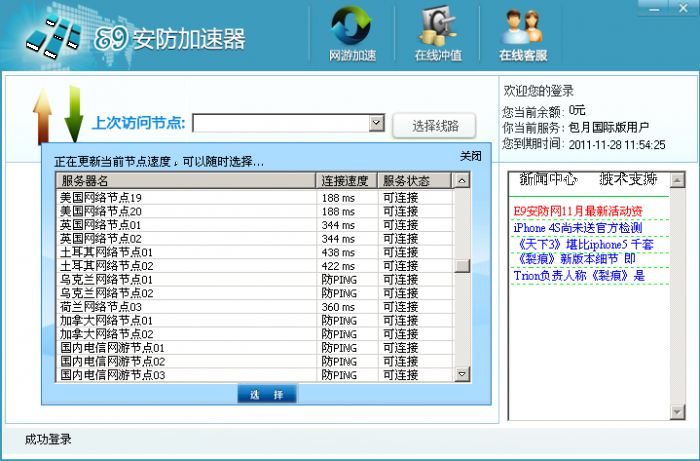Select row 加拿大网络节点02
Viewport: 700px width, 461px height.
point(254,334)
